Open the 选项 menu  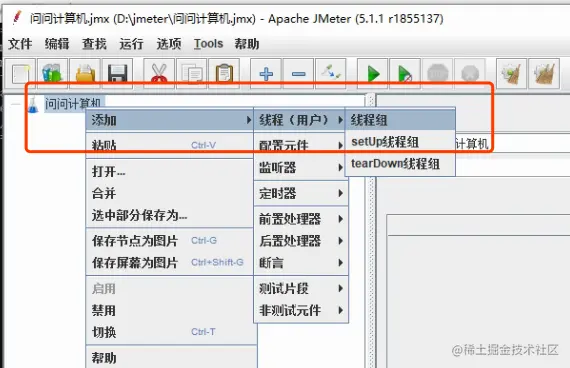point(169,44)
